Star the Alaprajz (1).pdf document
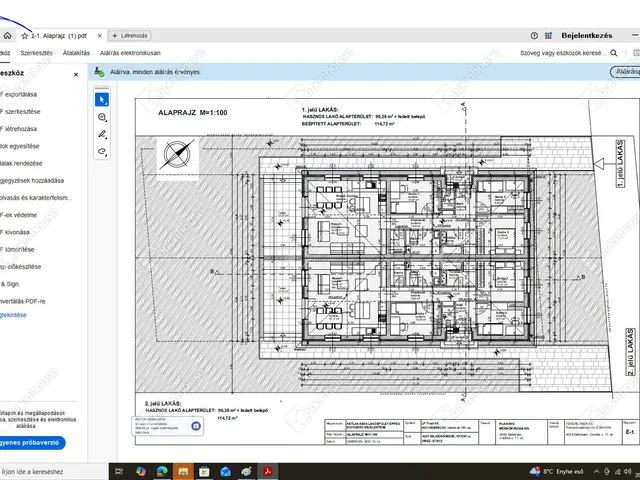Image resolution: width=640 pixels, height=480 pixels. [x=25, y=35]
